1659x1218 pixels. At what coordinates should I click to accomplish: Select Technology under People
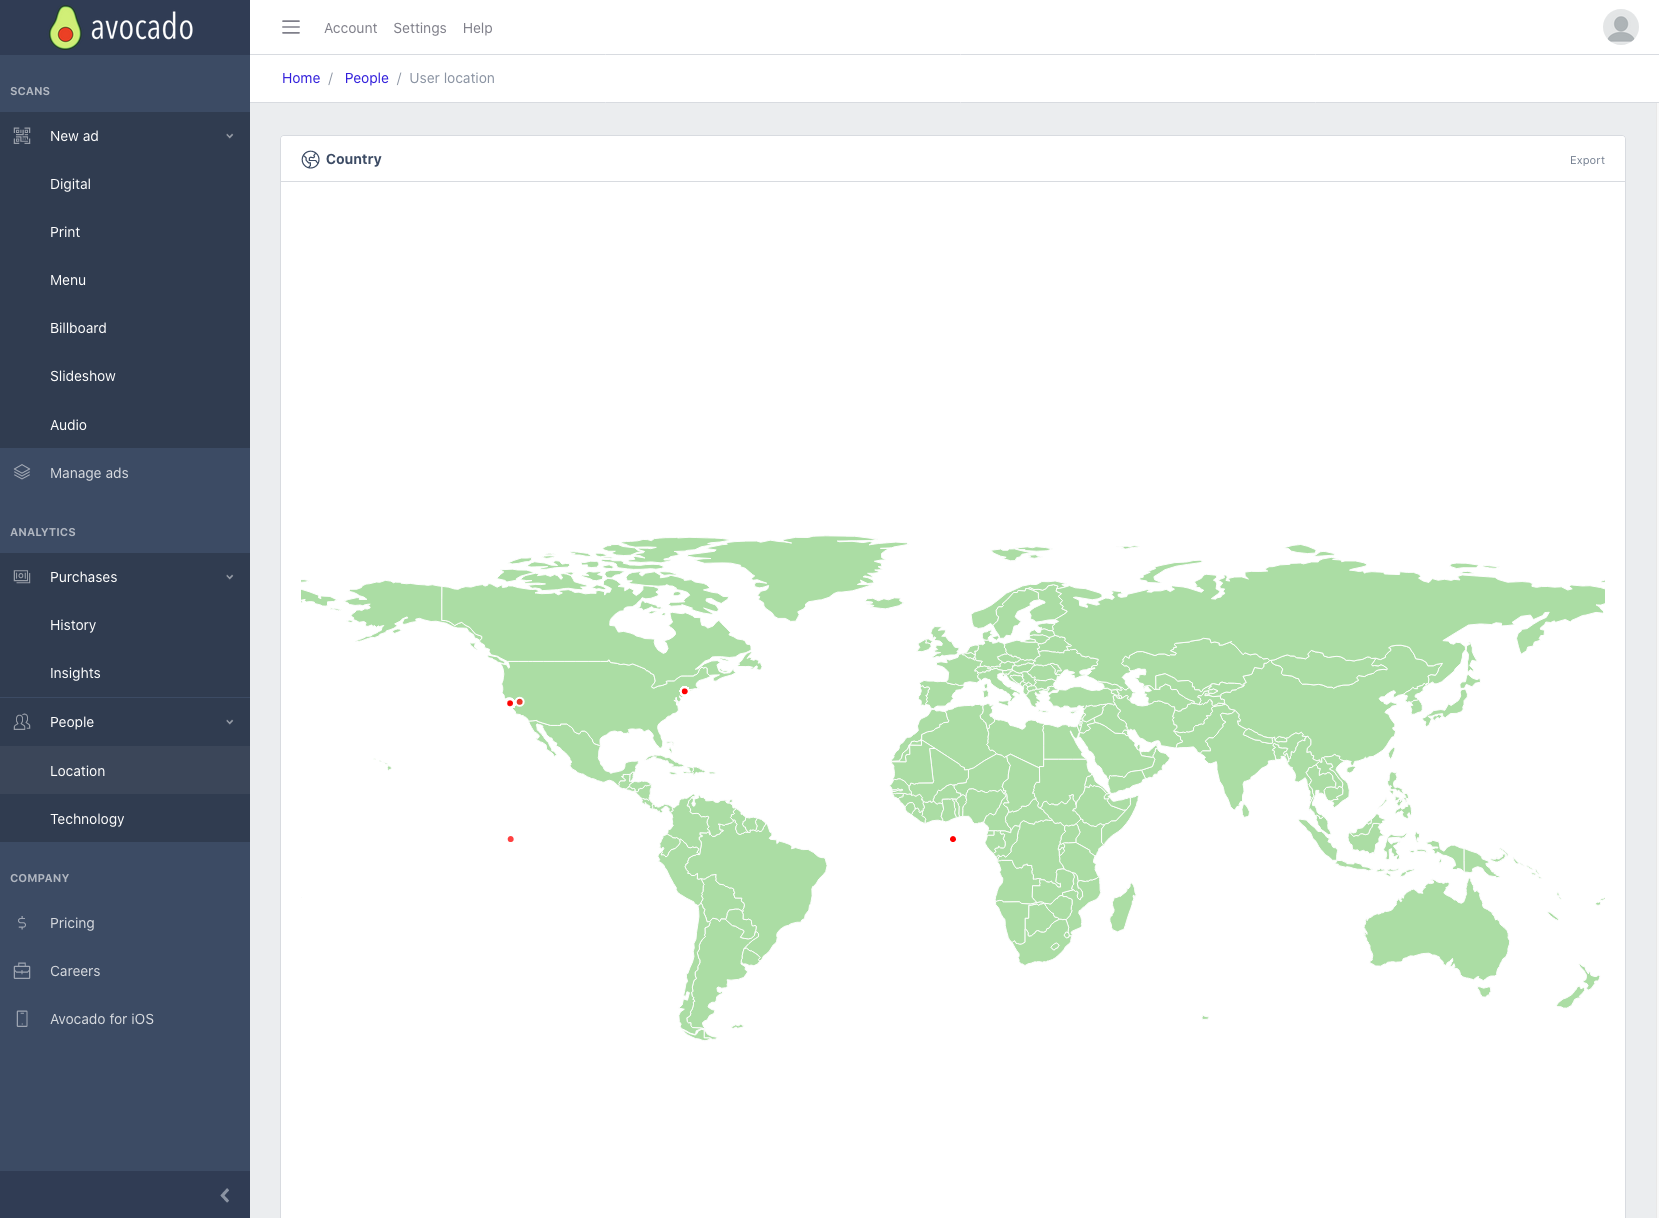tap(125, 819)
